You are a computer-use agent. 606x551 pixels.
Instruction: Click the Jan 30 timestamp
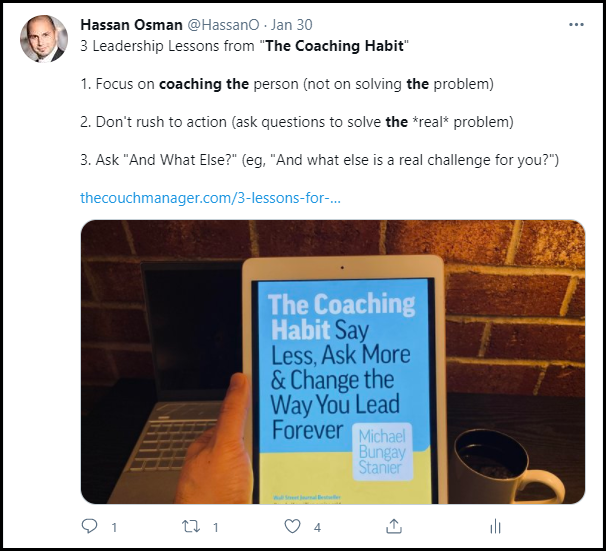(x=291, y=25)
